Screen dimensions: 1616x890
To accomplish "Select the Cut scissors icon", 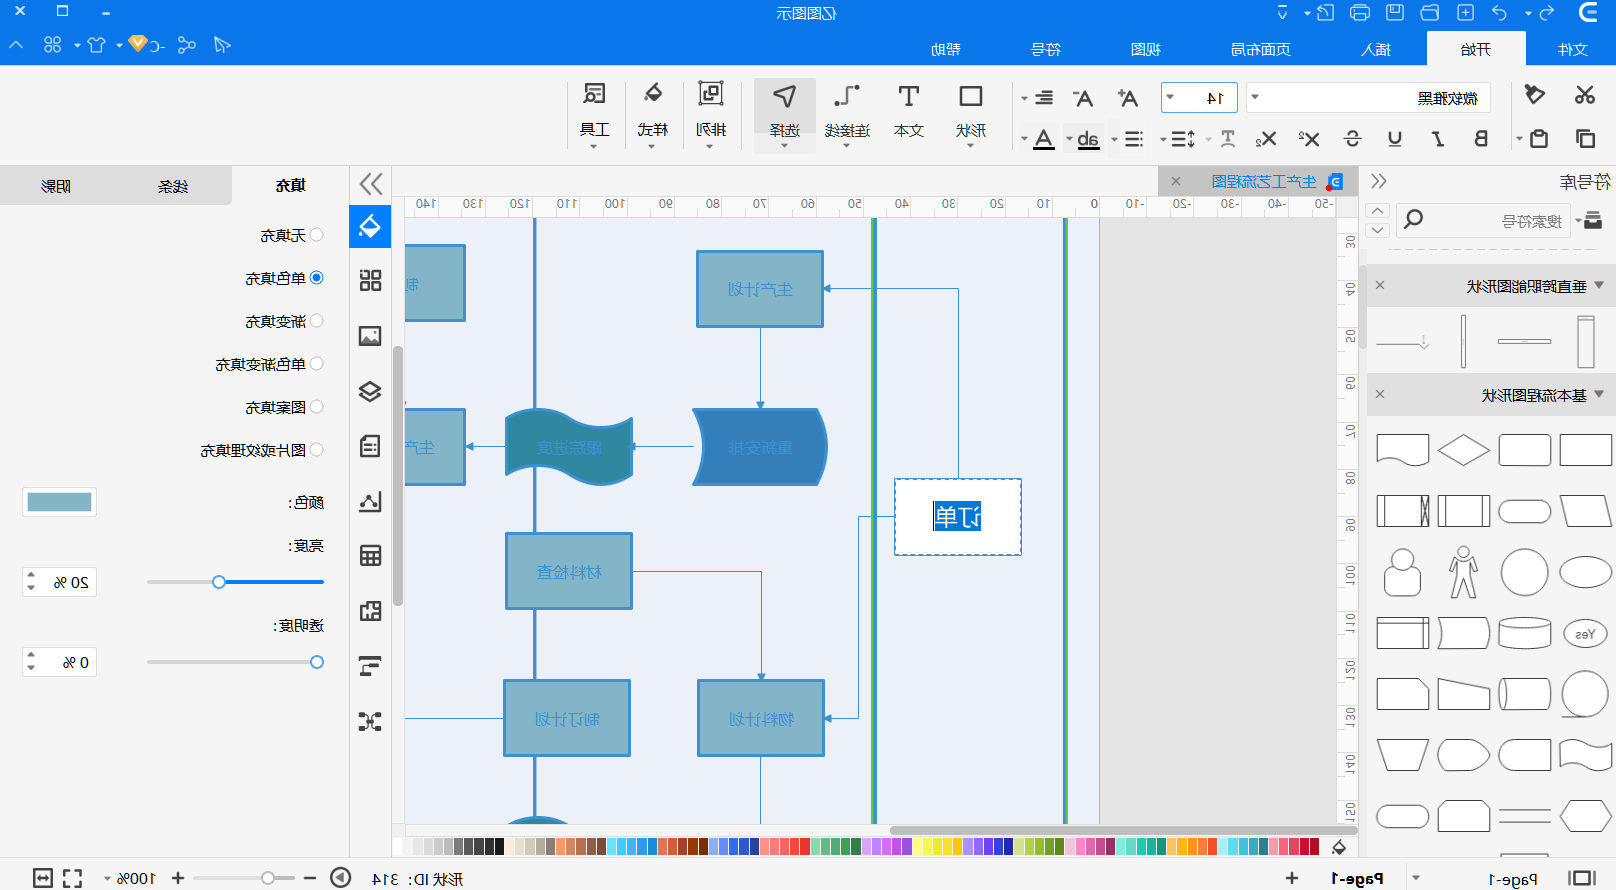I will point(1585,95).
